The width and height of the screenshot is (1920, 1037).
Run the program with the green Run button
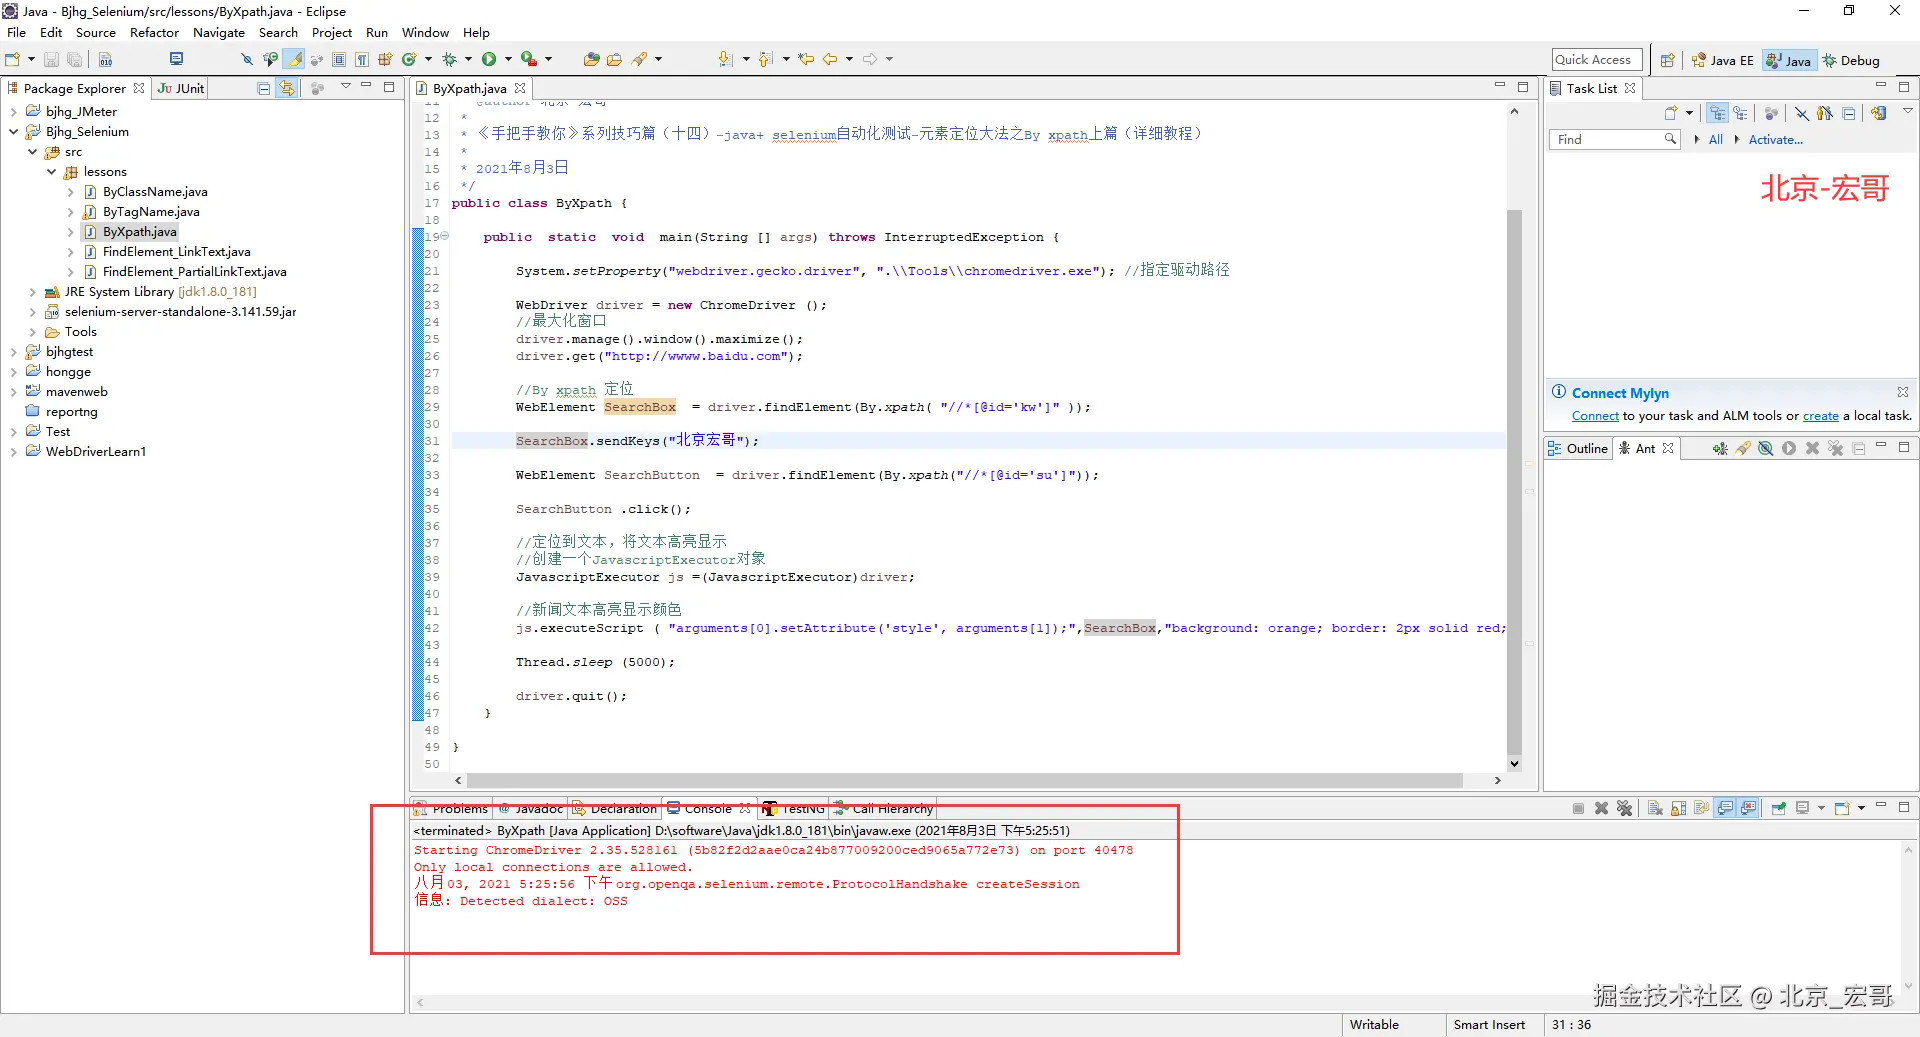(489, 60)
